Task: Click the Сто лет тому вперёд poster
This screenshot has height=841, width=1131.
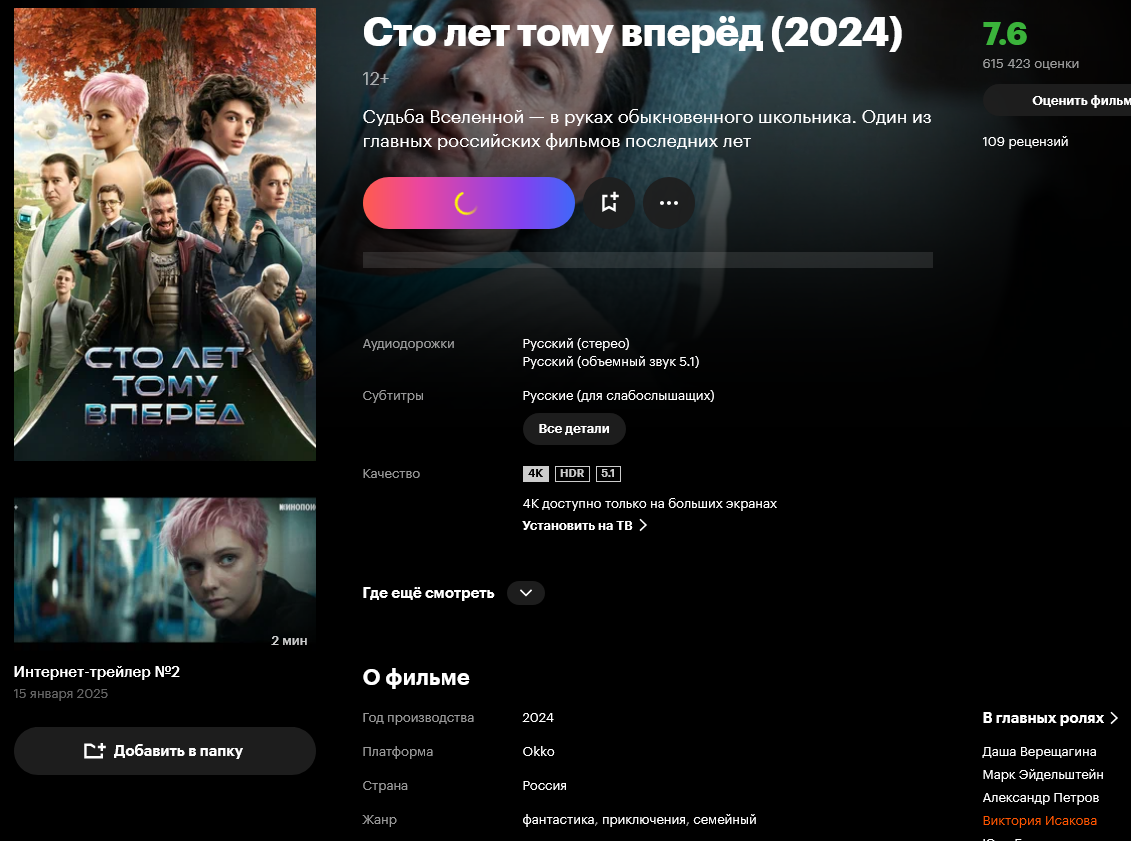Action: (164, 234)
